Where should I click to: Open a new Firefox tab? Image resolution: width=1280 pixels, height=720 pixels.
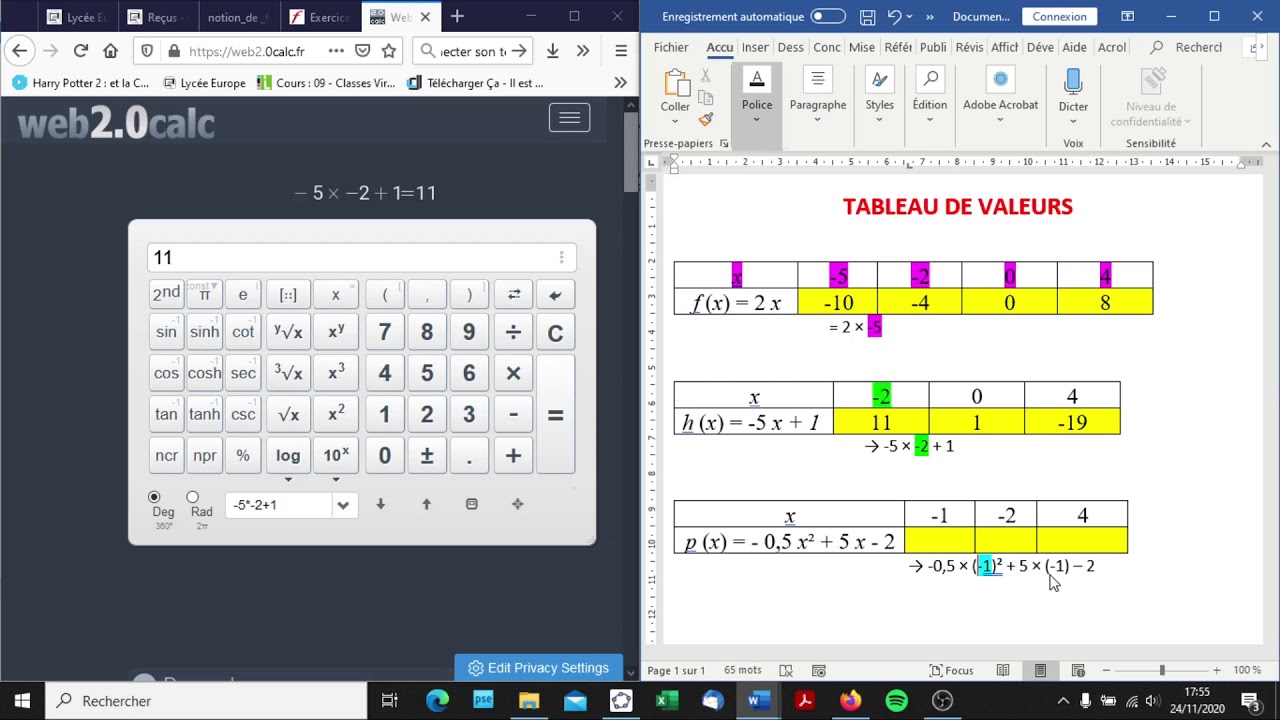click(457, 17)
